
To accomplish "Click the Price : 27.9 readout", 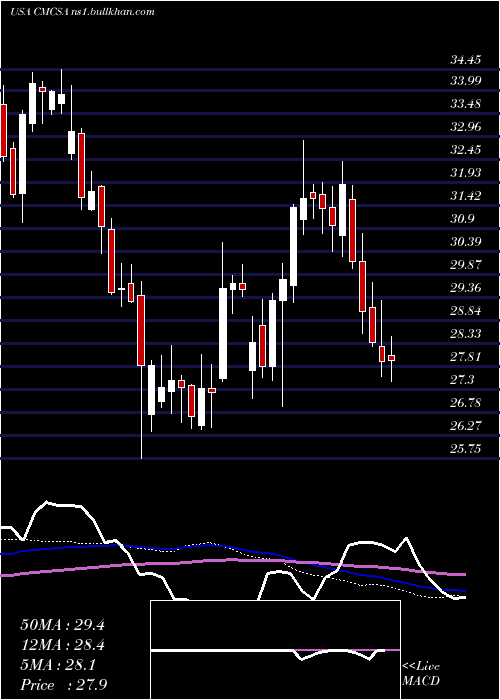I will 63,685.
